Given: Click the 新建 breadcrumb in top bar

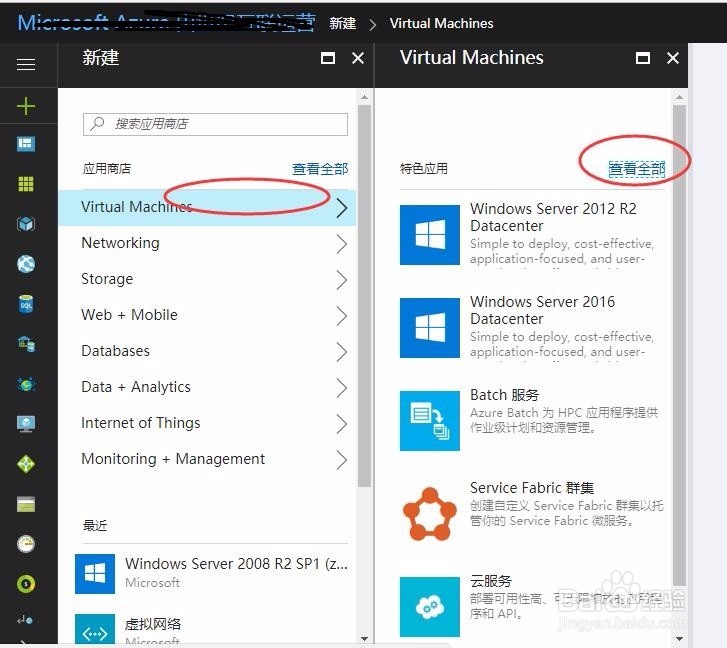Looking at the screenshot, I should click(x=343, y=23).
